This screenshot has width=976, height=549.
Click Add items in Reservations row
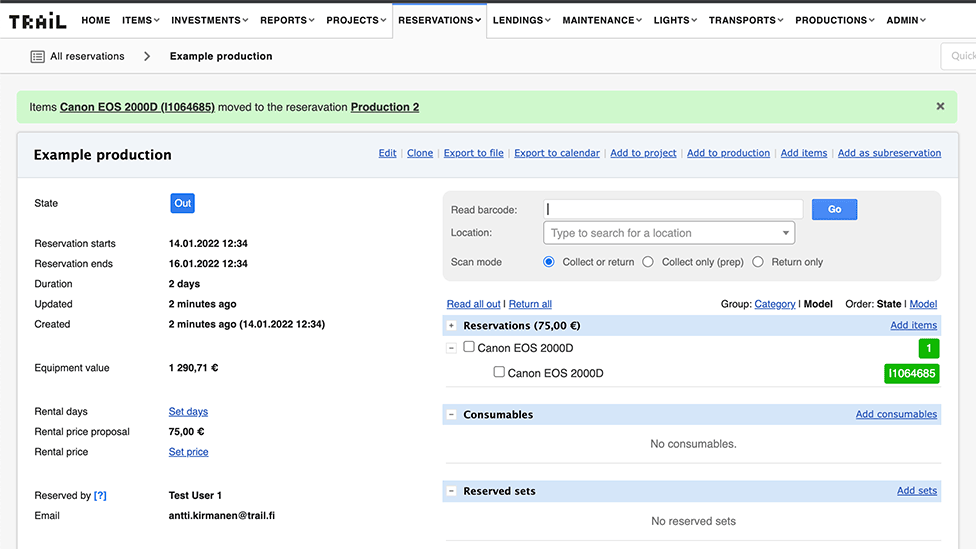pyautogui.click(x=913, y=325)
